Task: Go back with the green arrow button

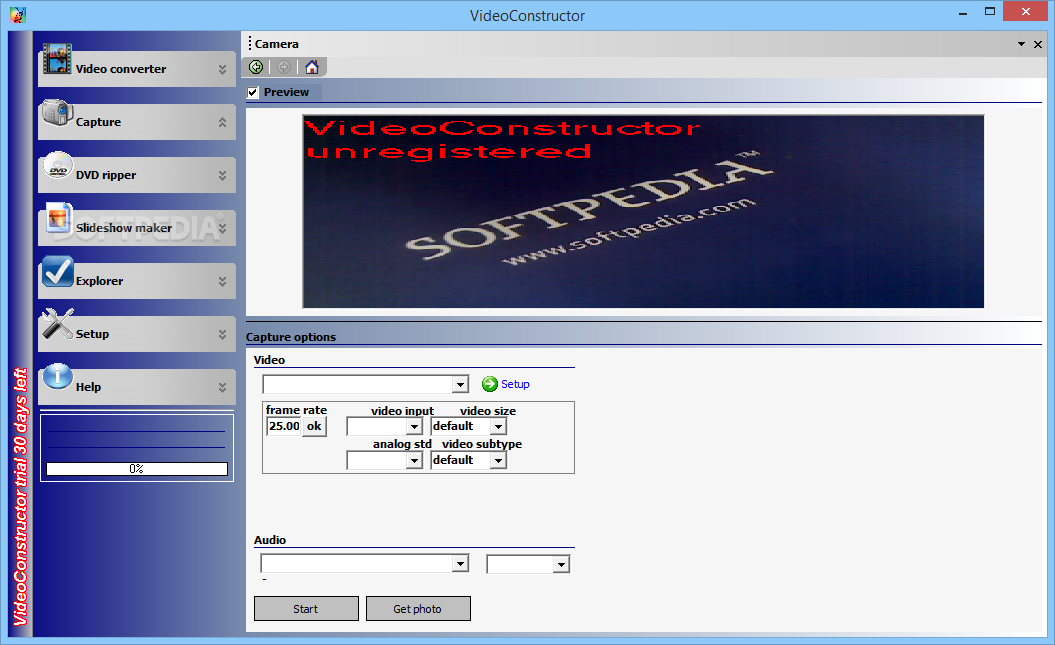Action: 256,67
